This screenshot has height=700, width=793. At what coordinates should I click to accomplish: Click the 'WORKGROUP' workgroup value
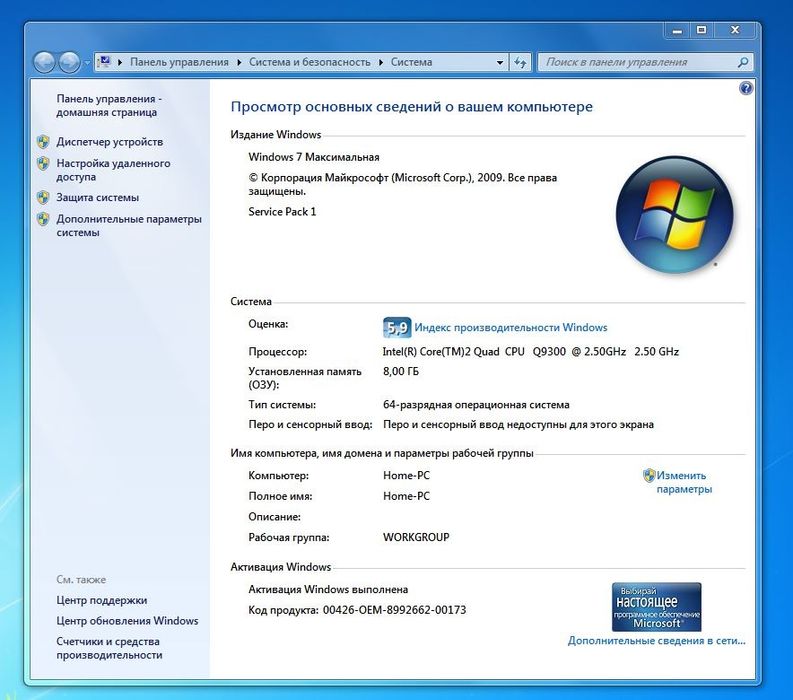coord(416,537)
